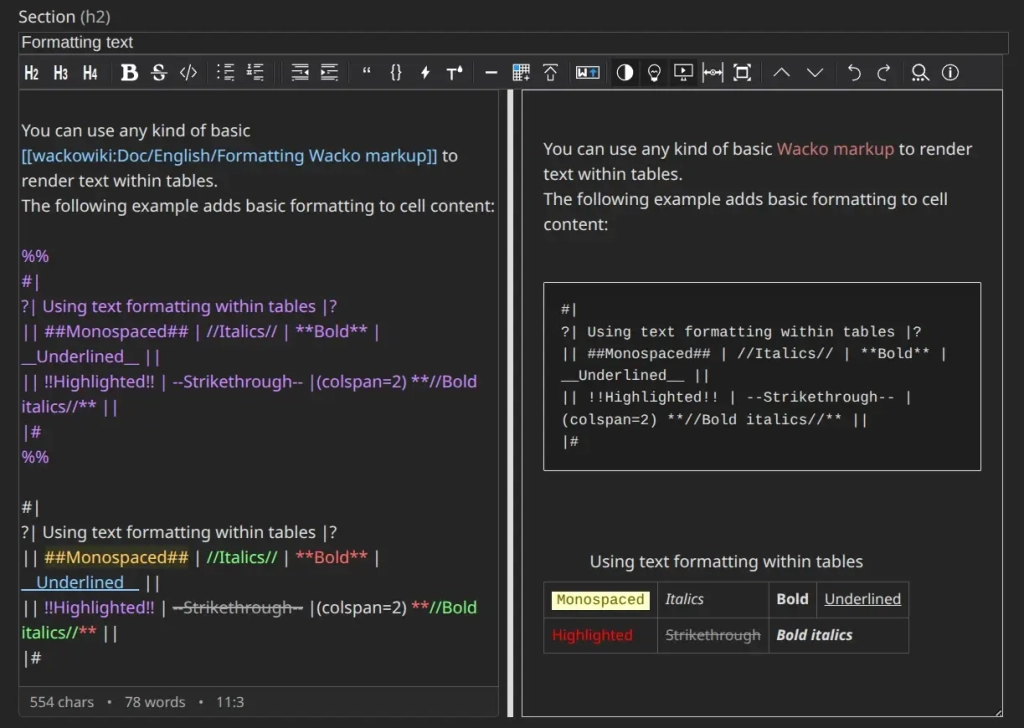This screenshot has width=1024, height=728.
Task: Click the preview pane resize handle
Action: point(999,712)
